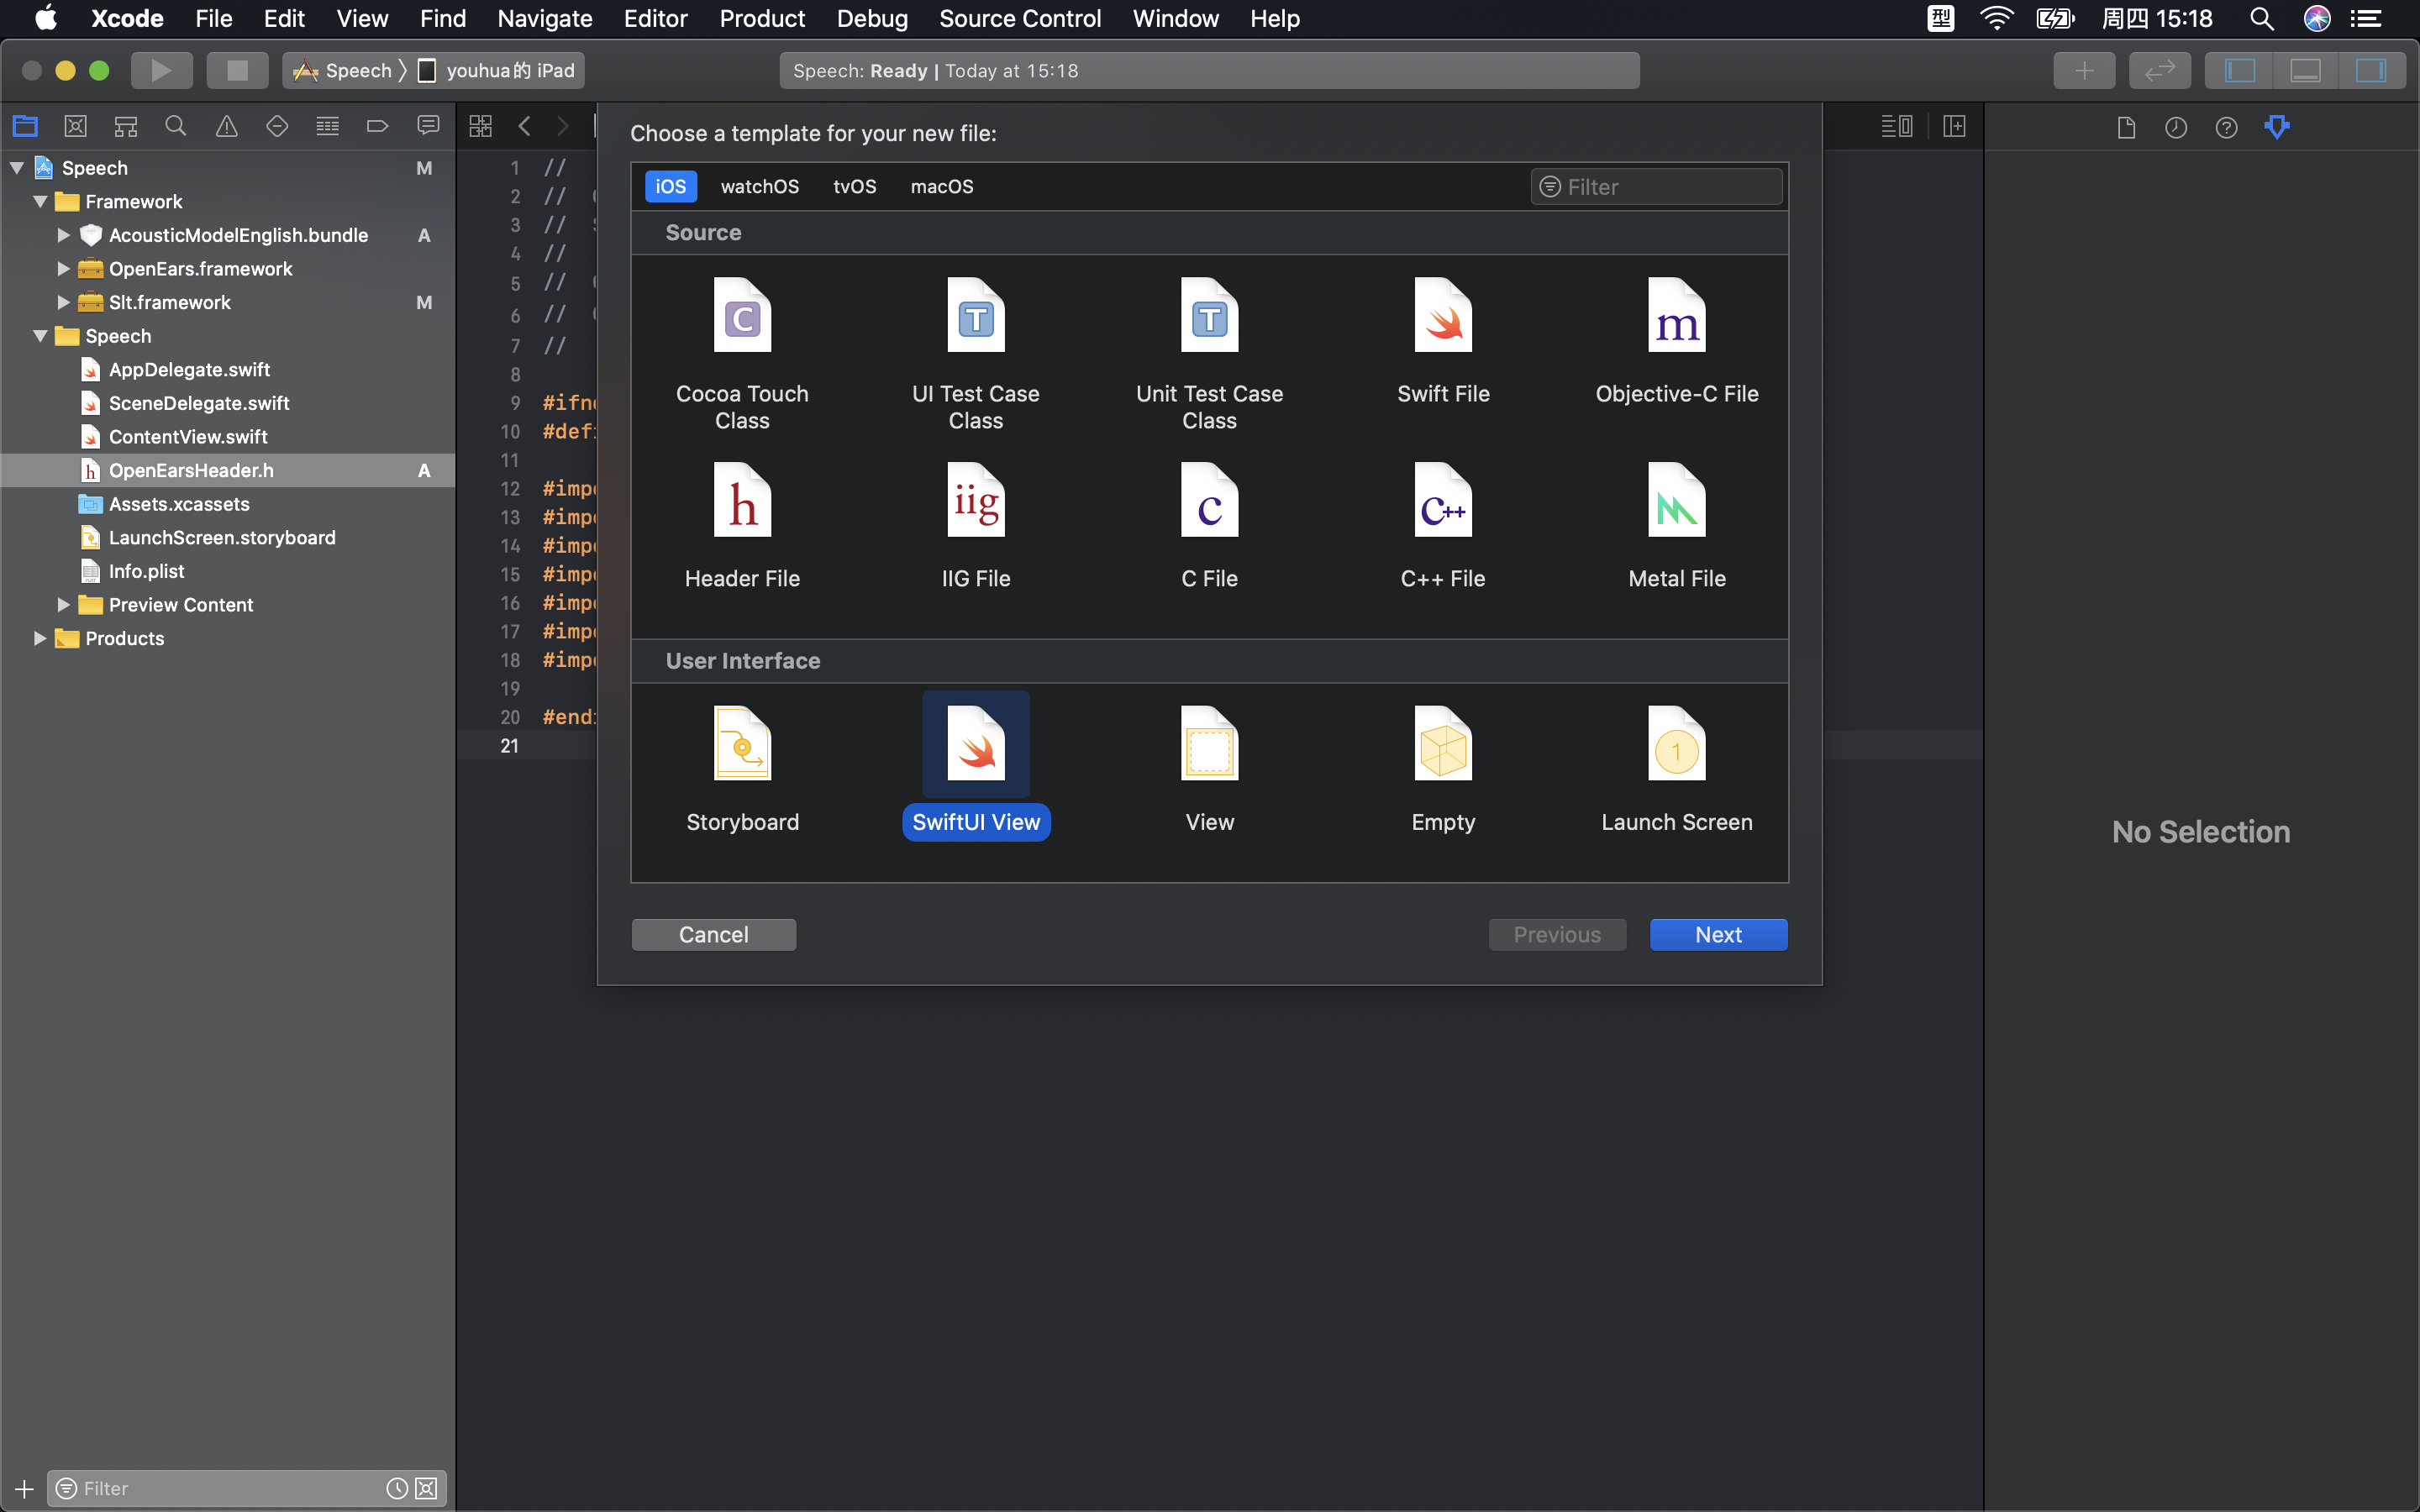This screenshot has width=2420, height=1512.
Task: Pick the IIG File template
Action: tap(976, 526)
